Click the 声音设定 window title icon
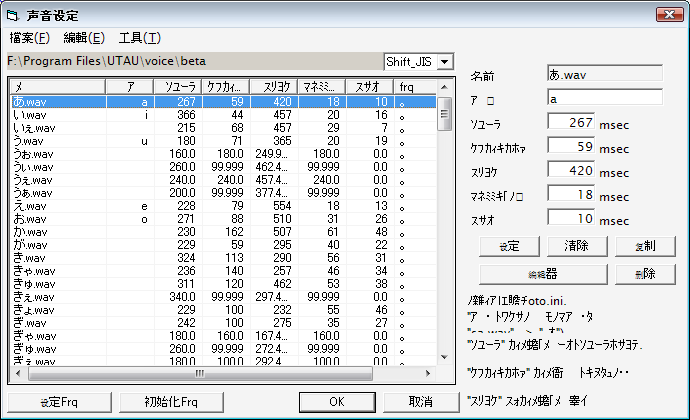The width and height of the screenshot is (690, 420). pyautogui.click(x=12, y=16)
